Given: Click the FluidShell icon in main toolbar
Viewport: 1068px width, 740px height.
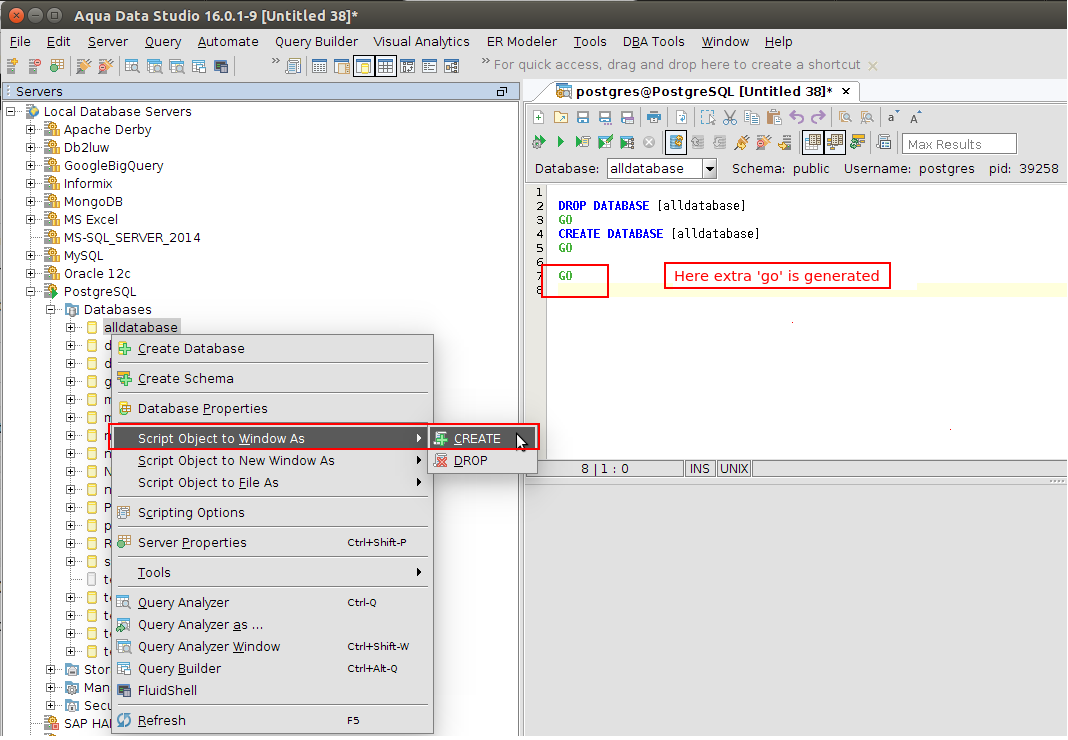Looking at the screenshot, I should (x=221, y=66).
